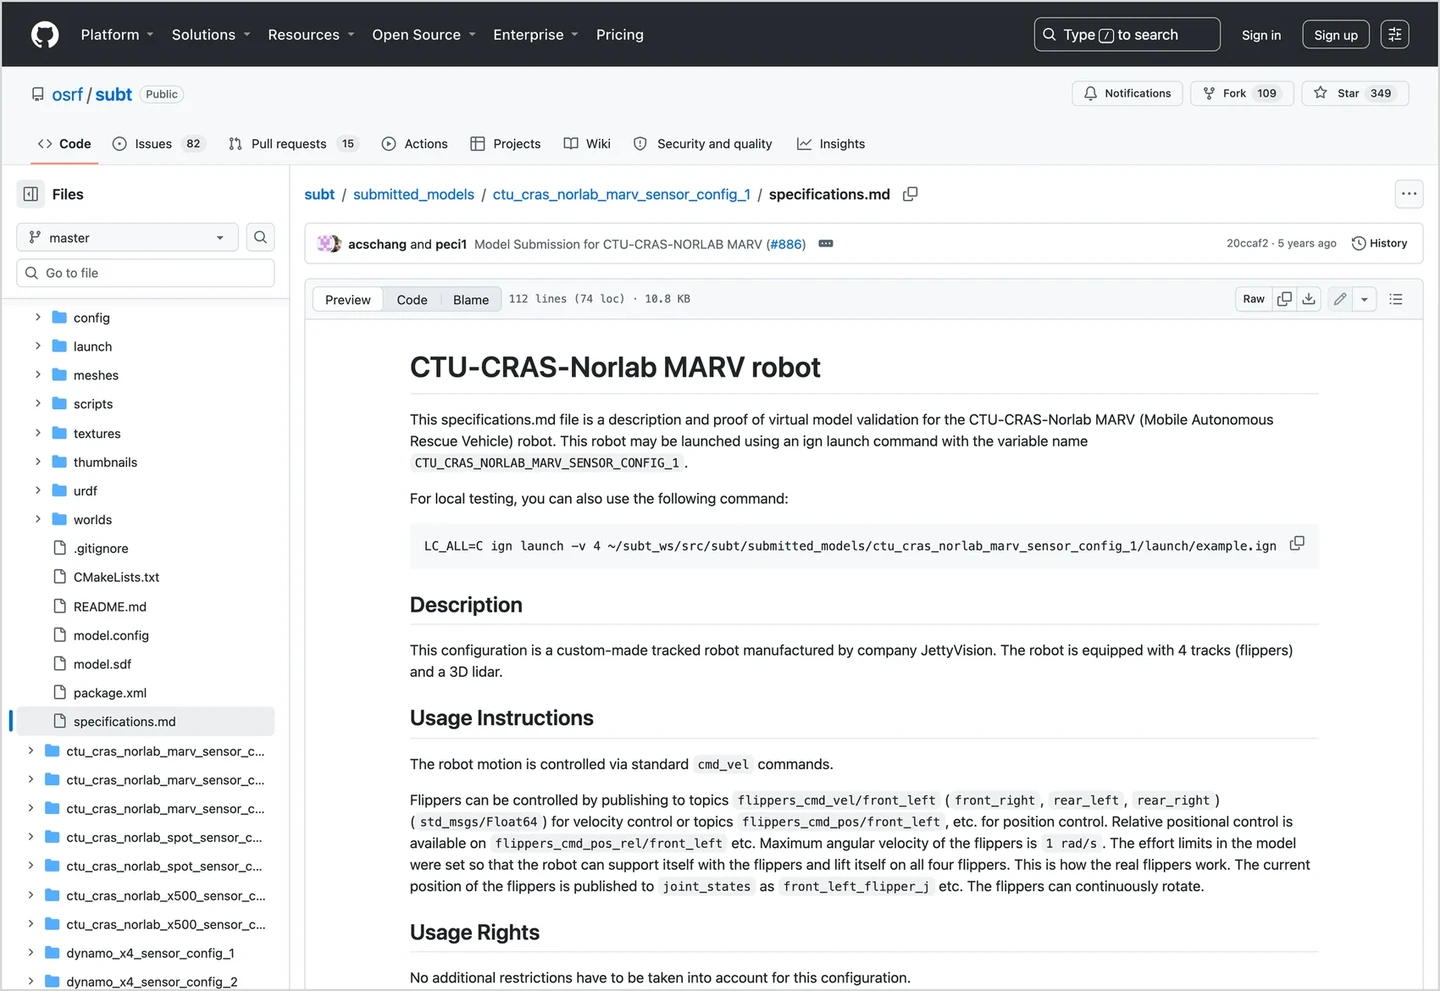Edit this file pencil icon
Viewport: 1440px width, 991px height.
[x=1340, y=299]
